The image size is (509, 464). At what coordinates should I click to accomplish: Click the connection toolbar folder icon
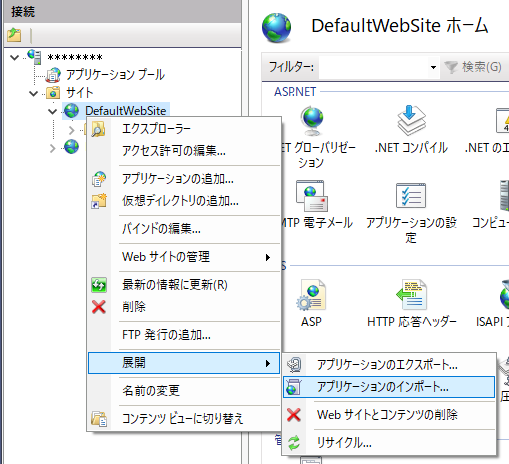pyautogui.click(x=14, y=35)
